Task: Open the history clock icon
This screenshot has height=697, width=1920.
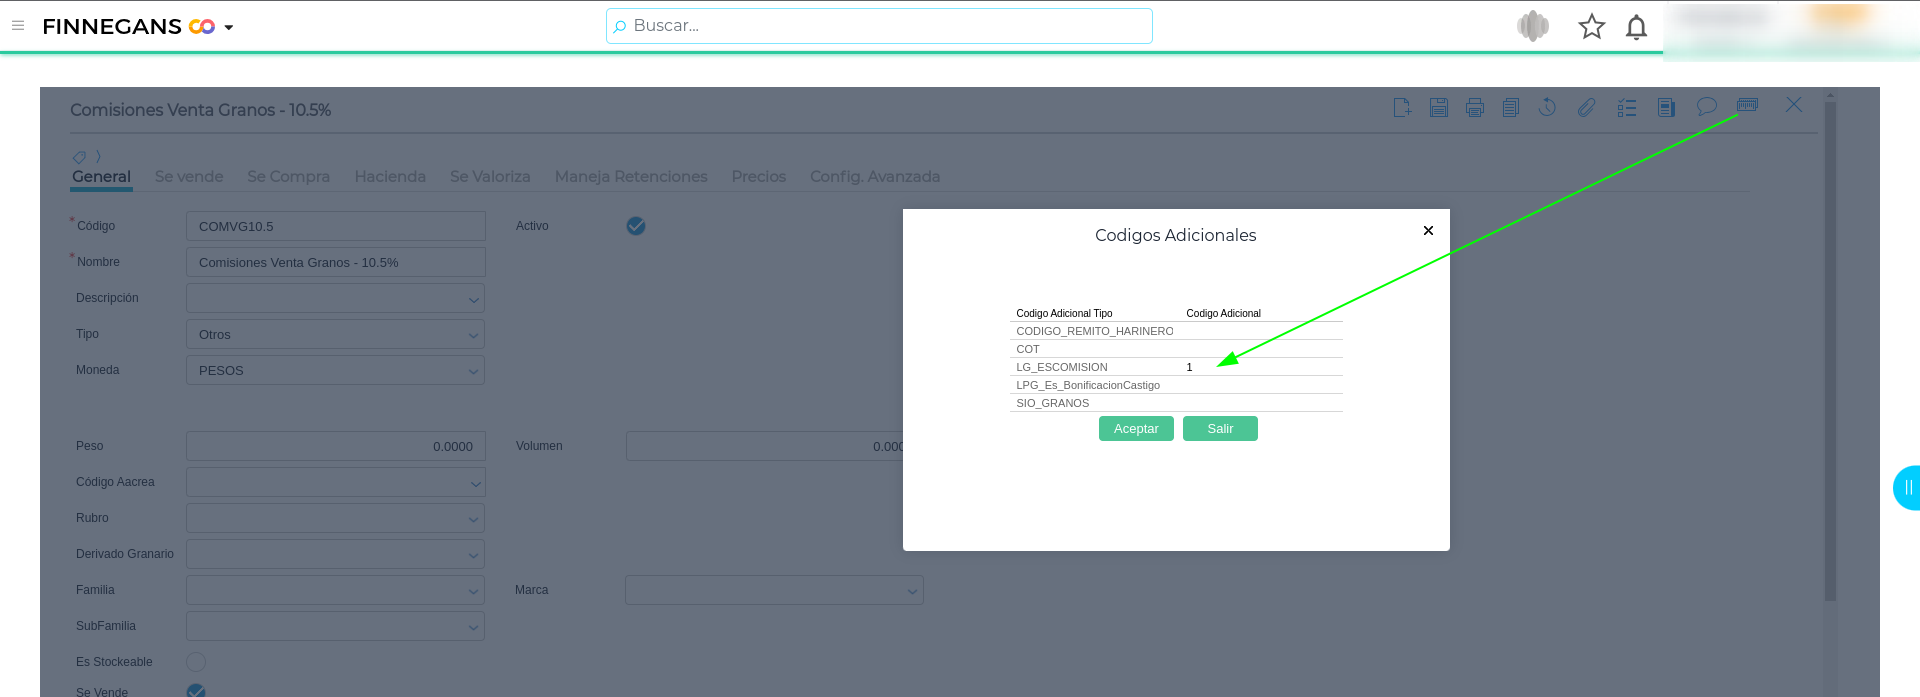Action: 1547,107
